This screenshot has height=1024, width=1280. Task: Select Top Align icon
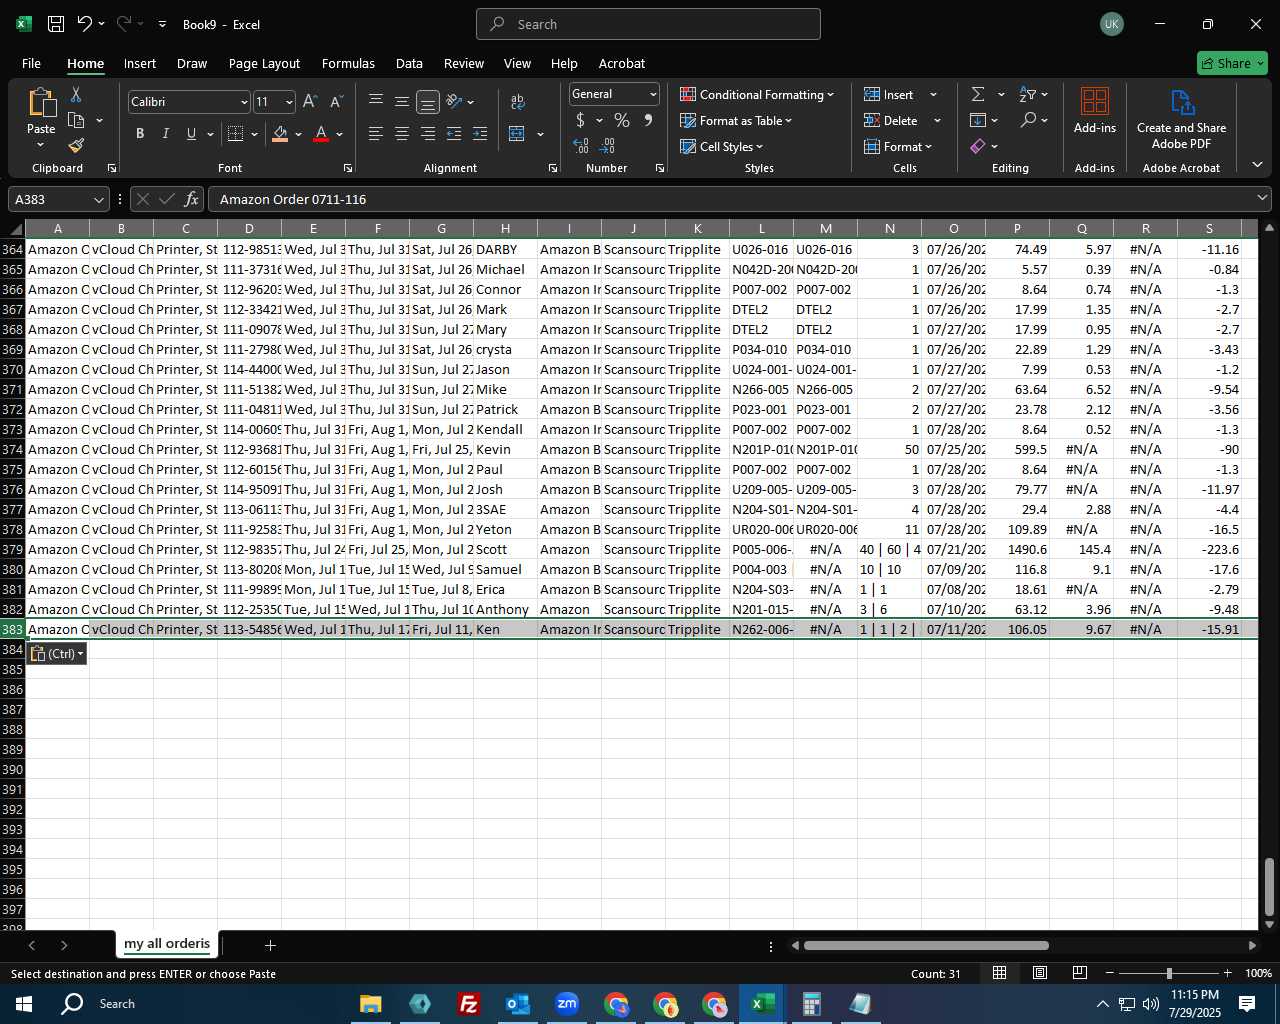(x=376, y=102)
